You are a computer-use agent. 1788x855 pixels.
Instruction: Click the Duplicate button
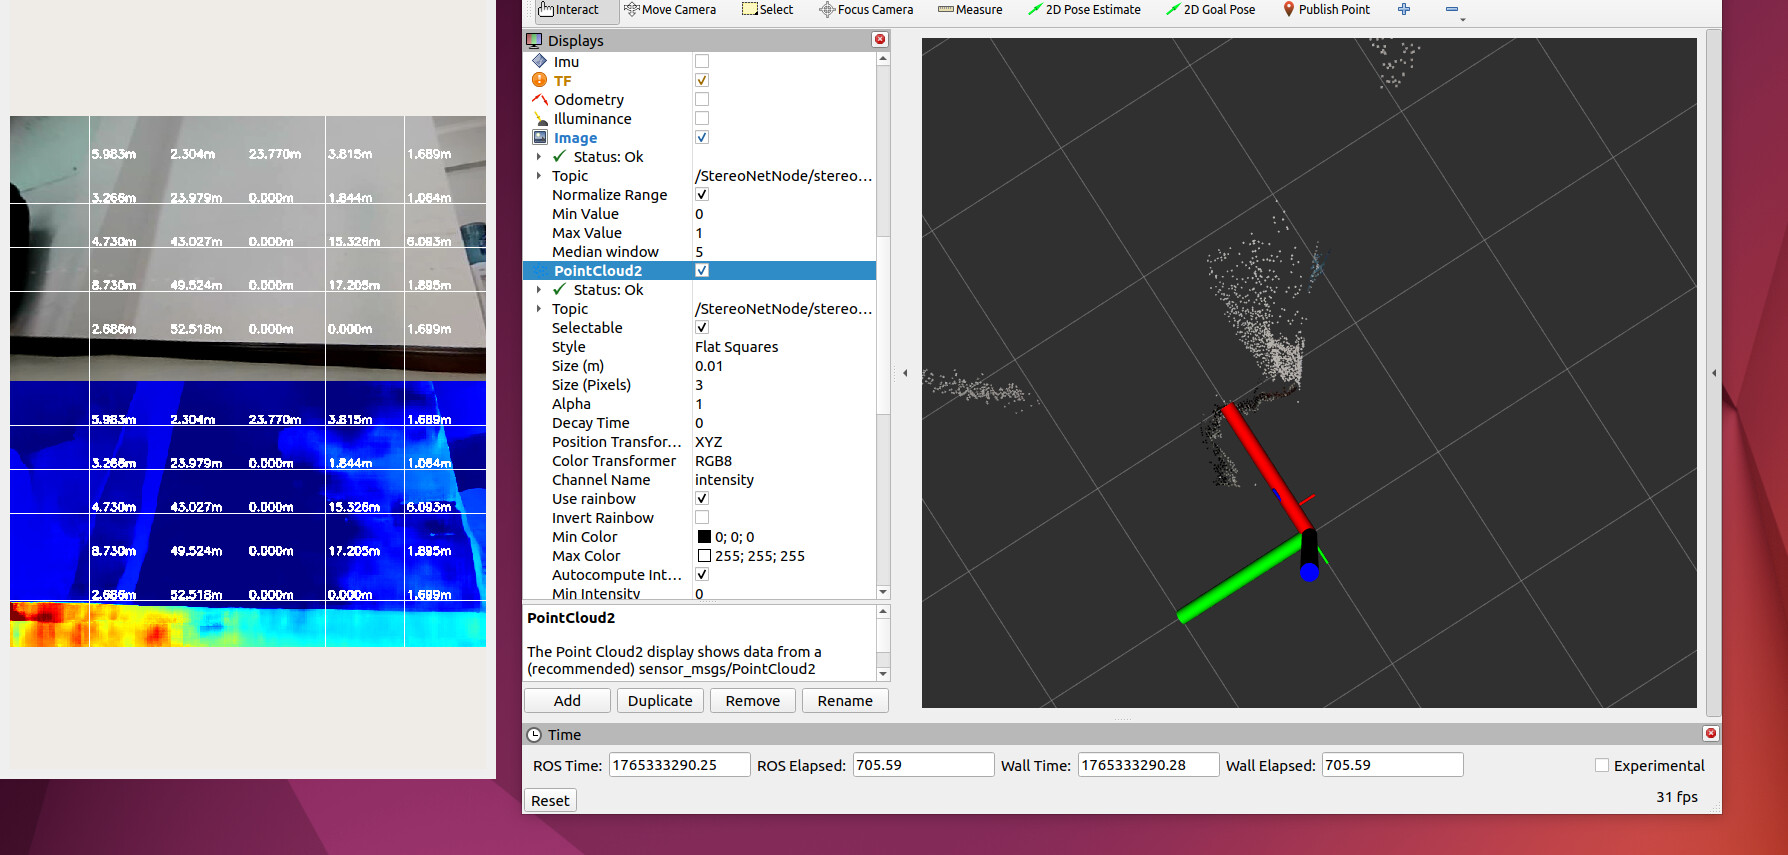[x=660, y=701]
